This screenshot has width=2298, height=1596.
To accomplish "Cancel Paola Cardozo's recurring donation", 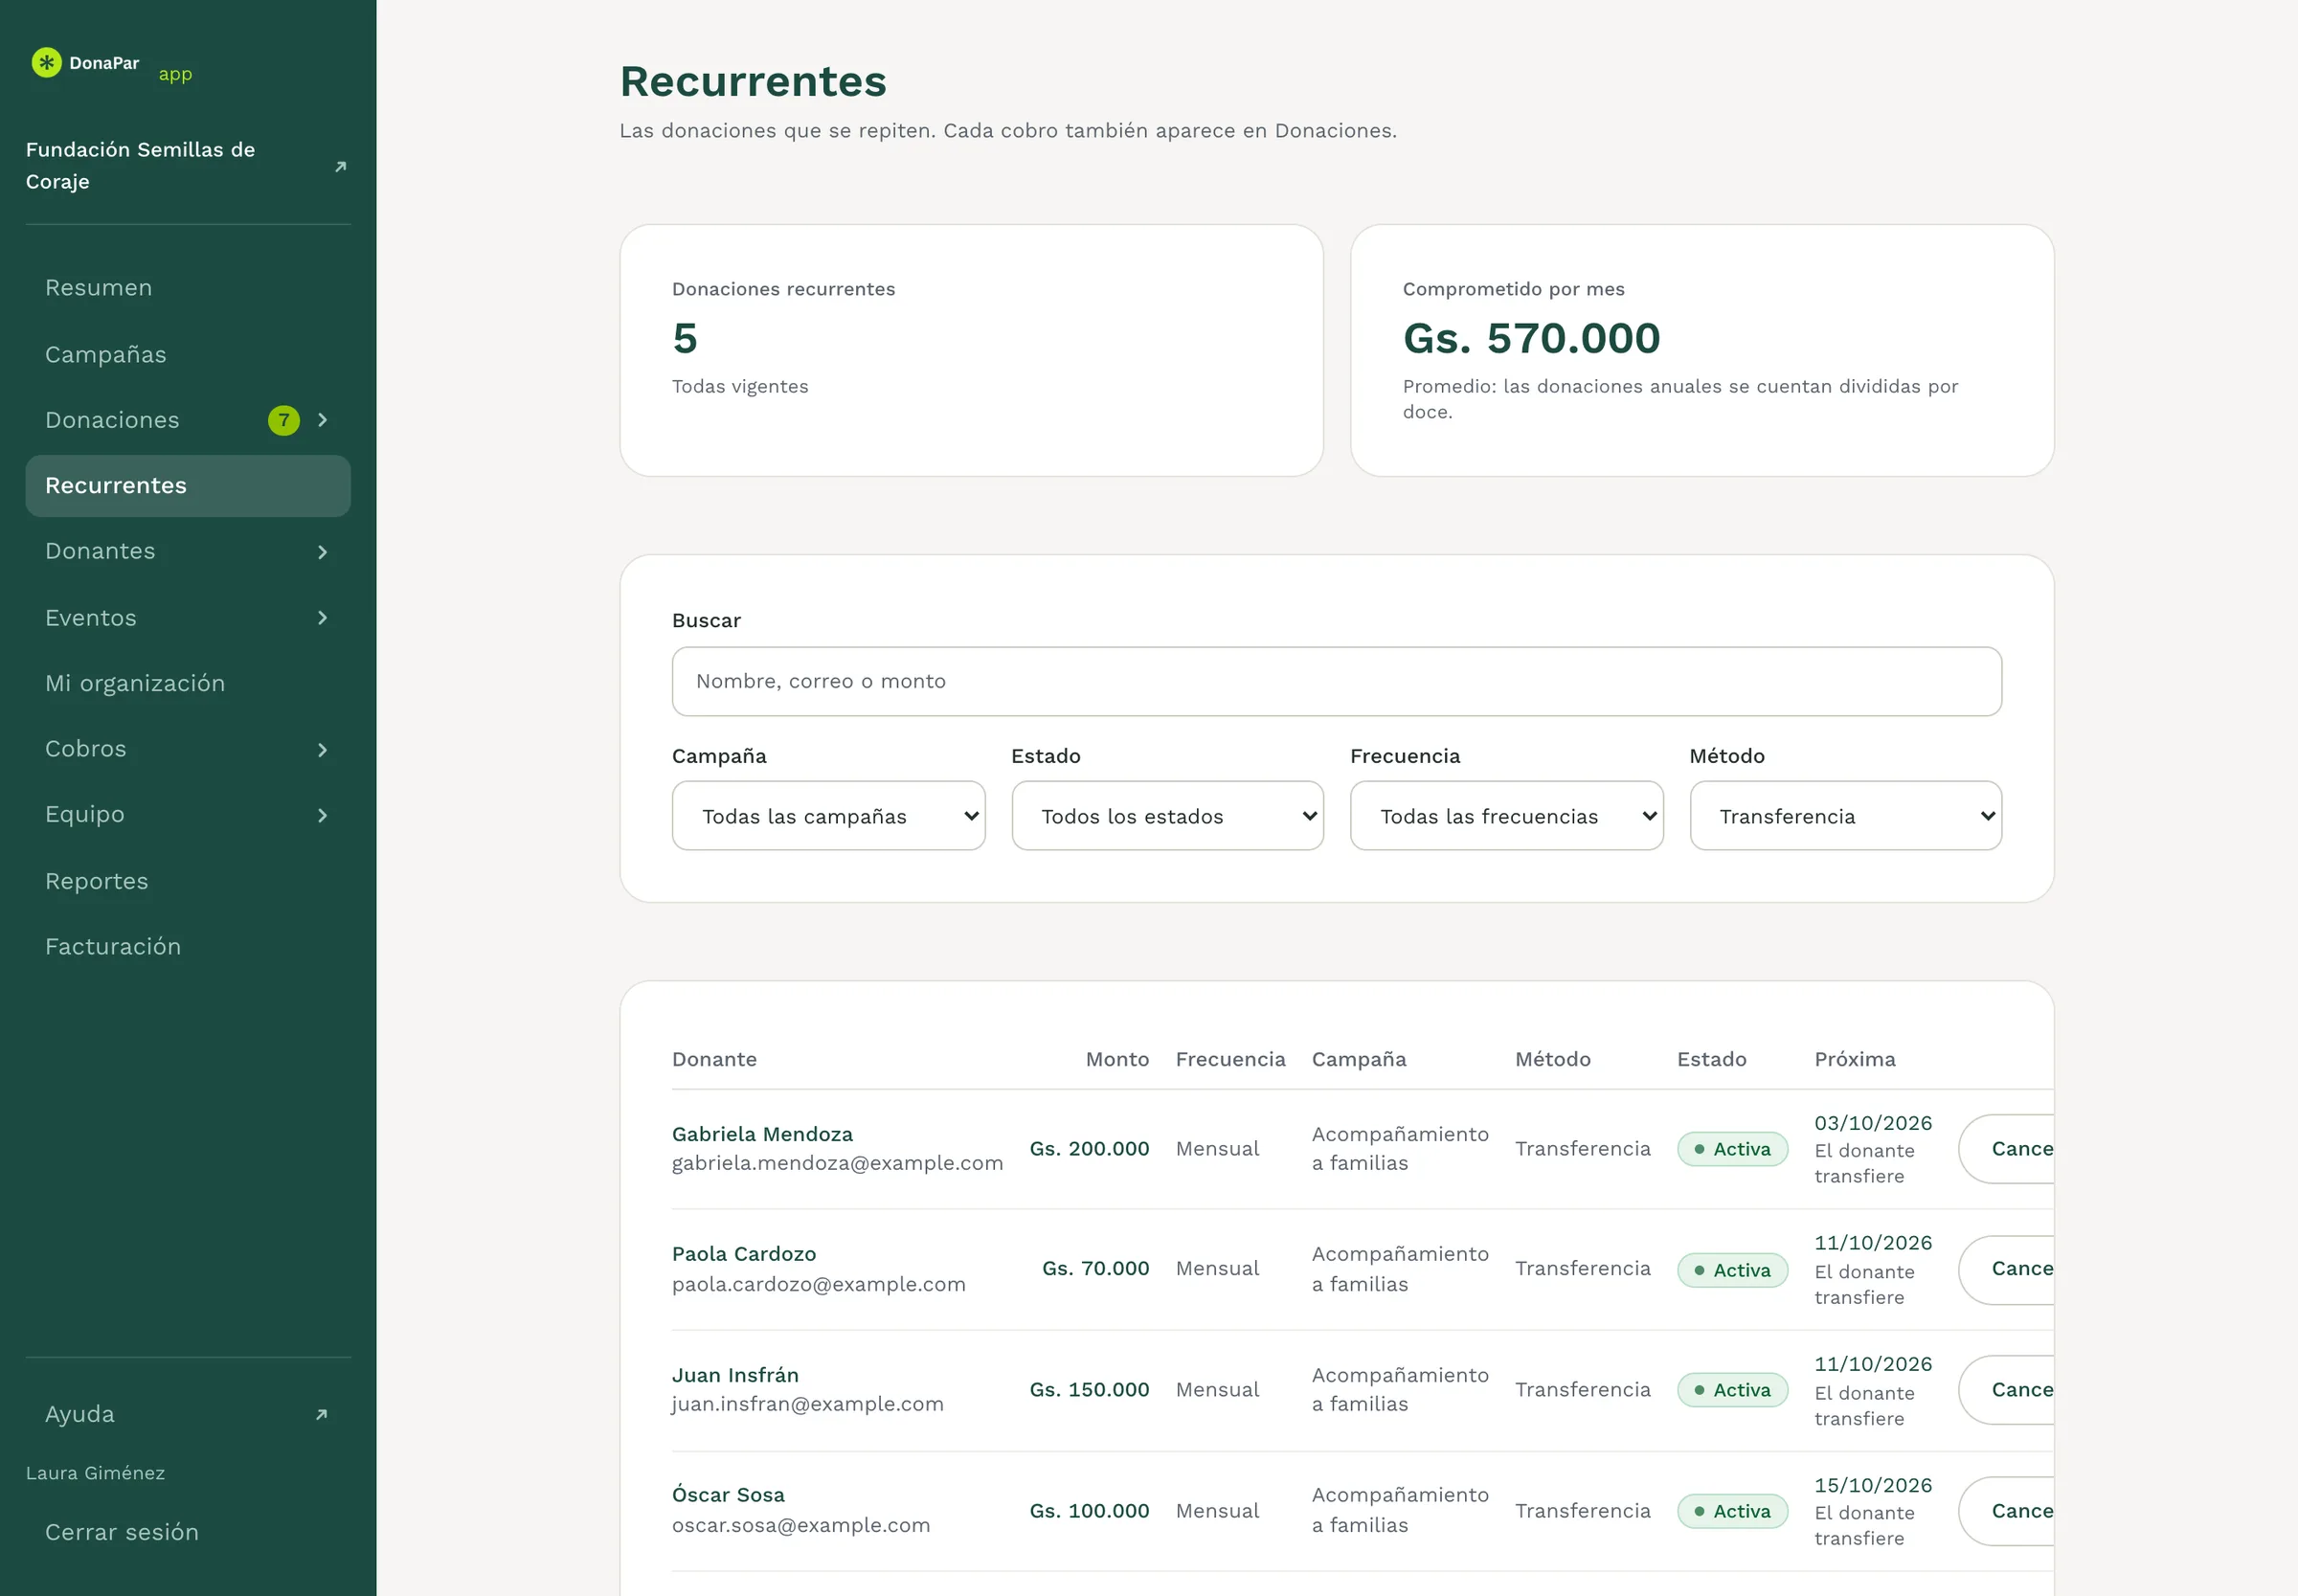I will (2006, 1269).
